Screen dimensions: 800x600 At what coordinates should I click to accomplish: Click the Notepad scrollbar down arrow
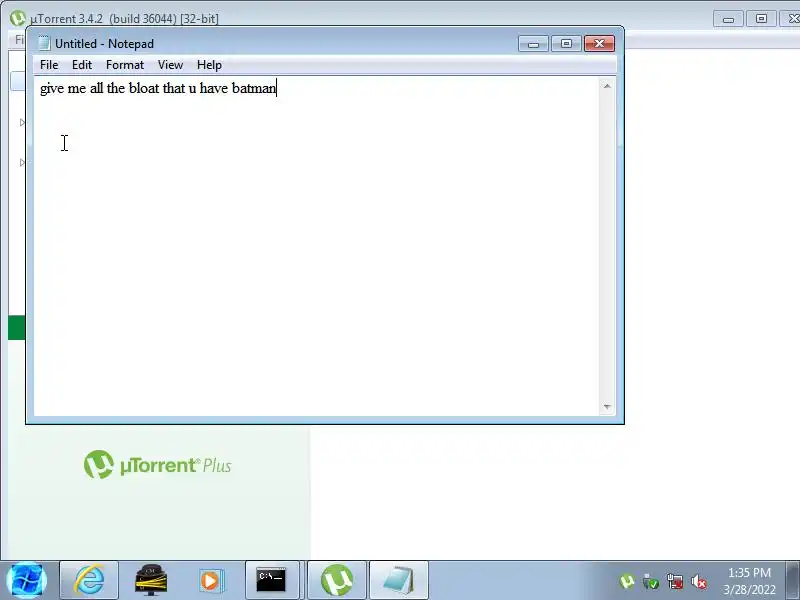tap(607, 407)
